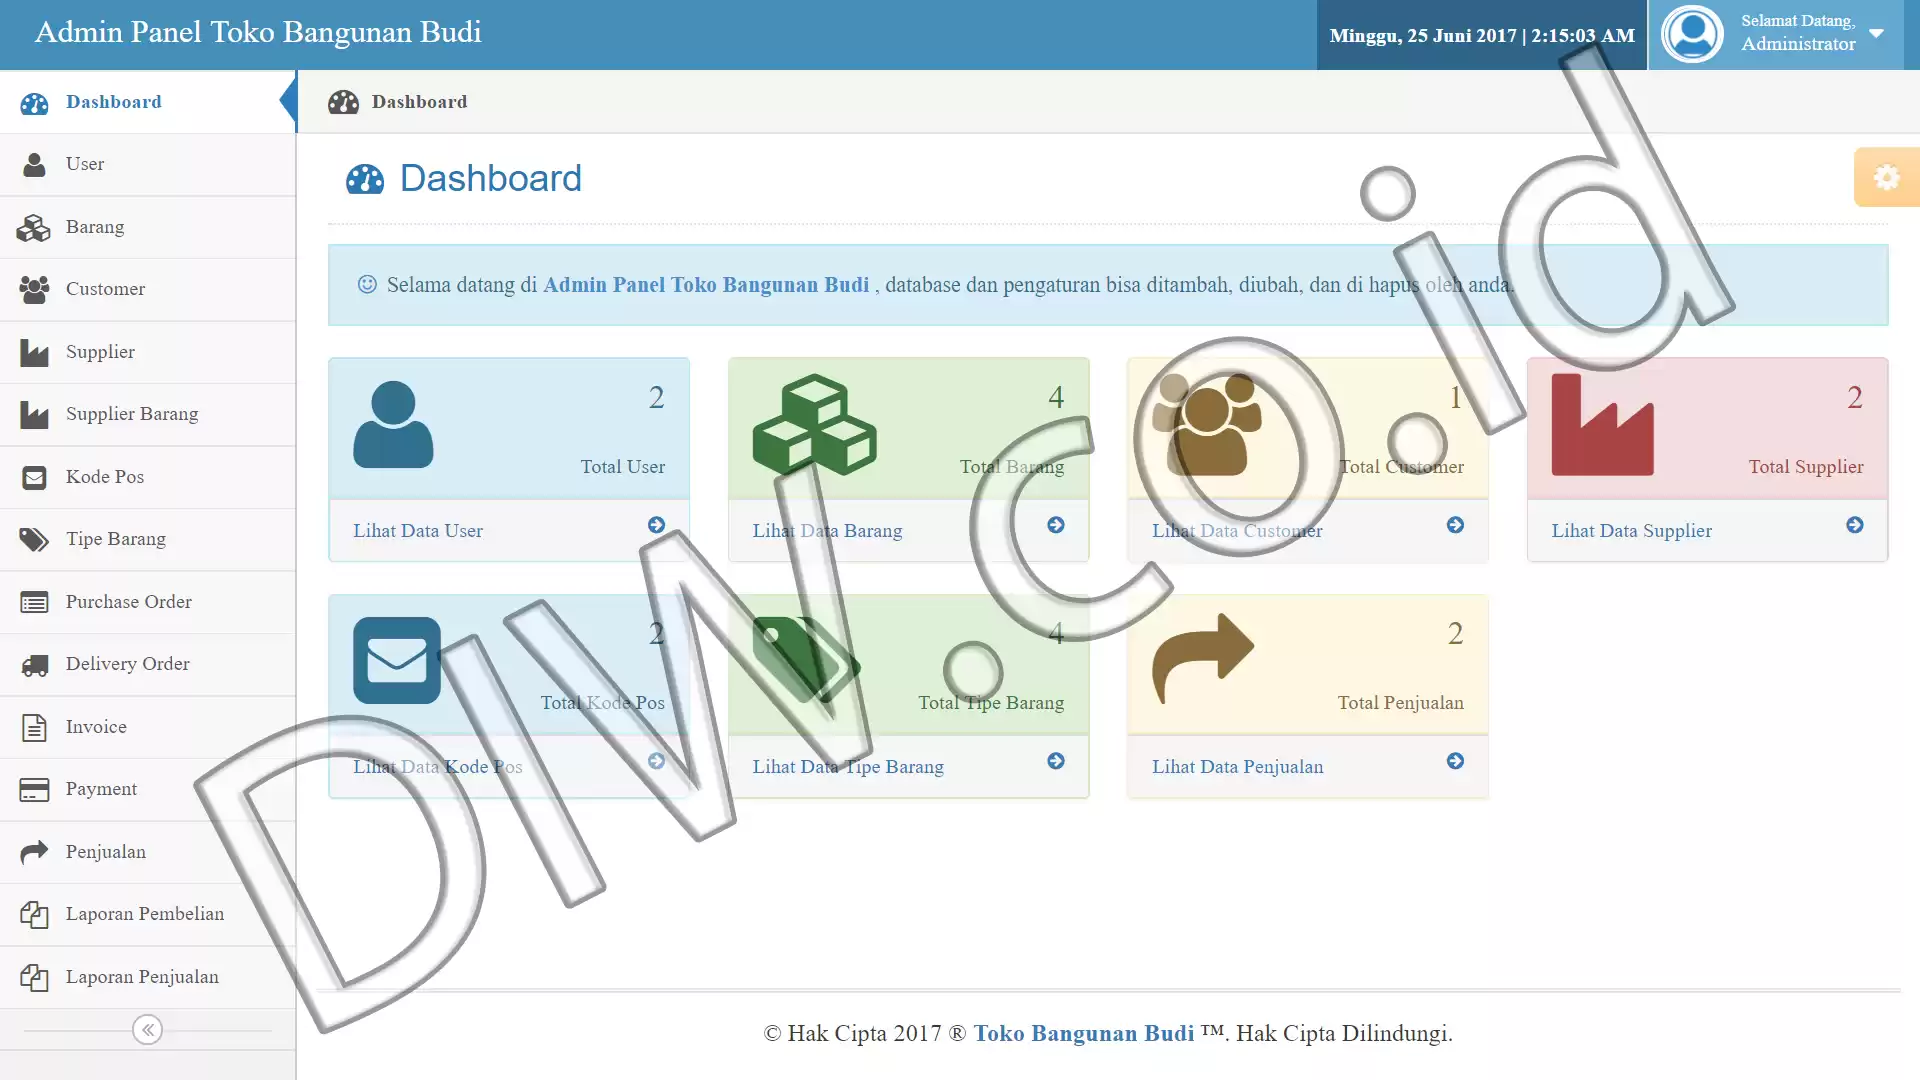Click the Supplier Barang sidebar icon
1920x1080 pixels.
tap(34, 414)
